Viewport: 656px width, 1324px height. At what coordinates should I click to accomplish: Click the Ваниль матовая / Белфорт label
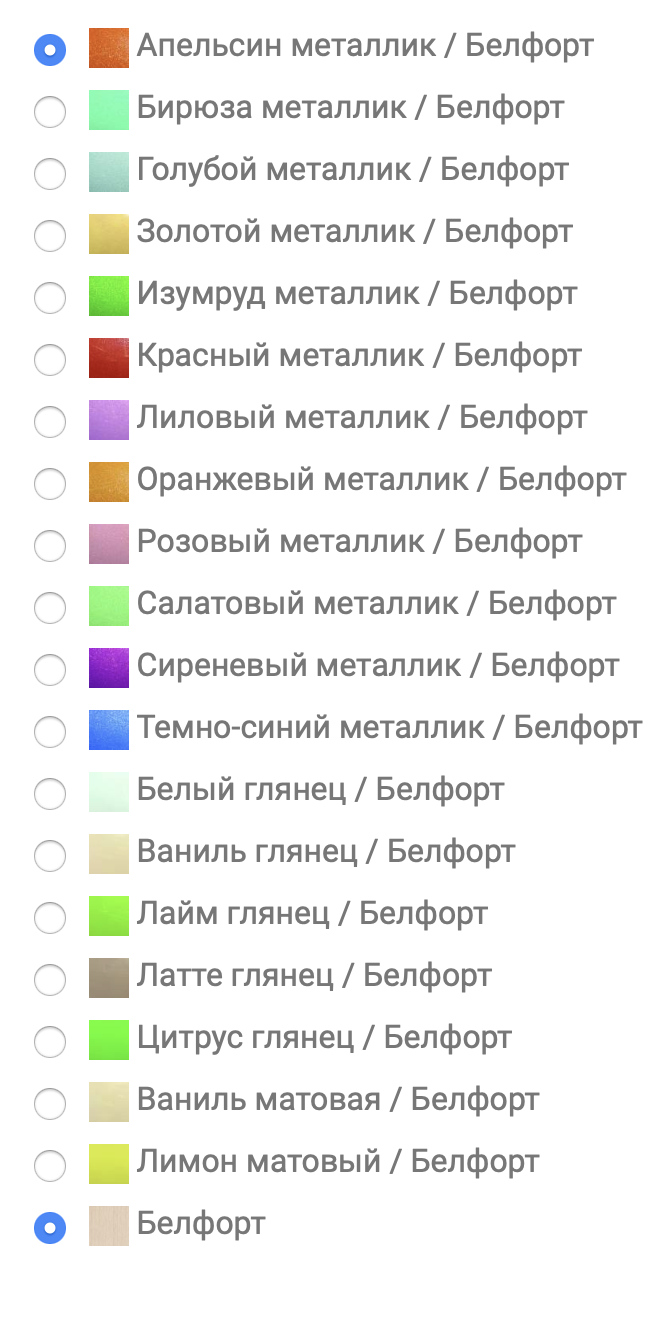(x=338, y=1100)
